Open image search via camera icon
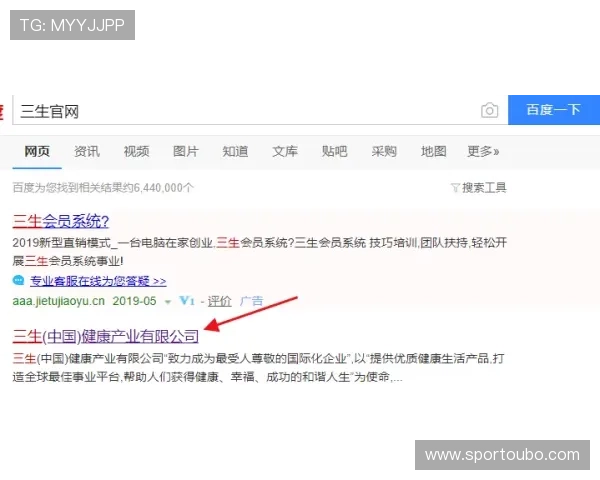The width and height of the screenshot is (600, 480). pos(489,111)
